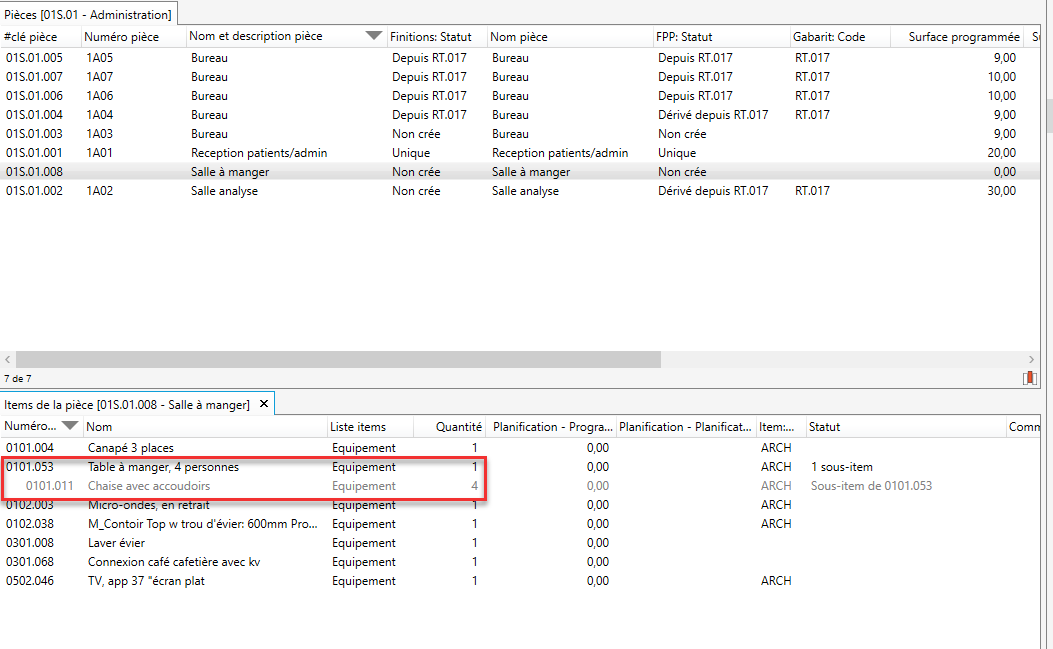Click the Gabarit: Code column header
Screen dimensions: 1053x649
click(x=830, y=37)
